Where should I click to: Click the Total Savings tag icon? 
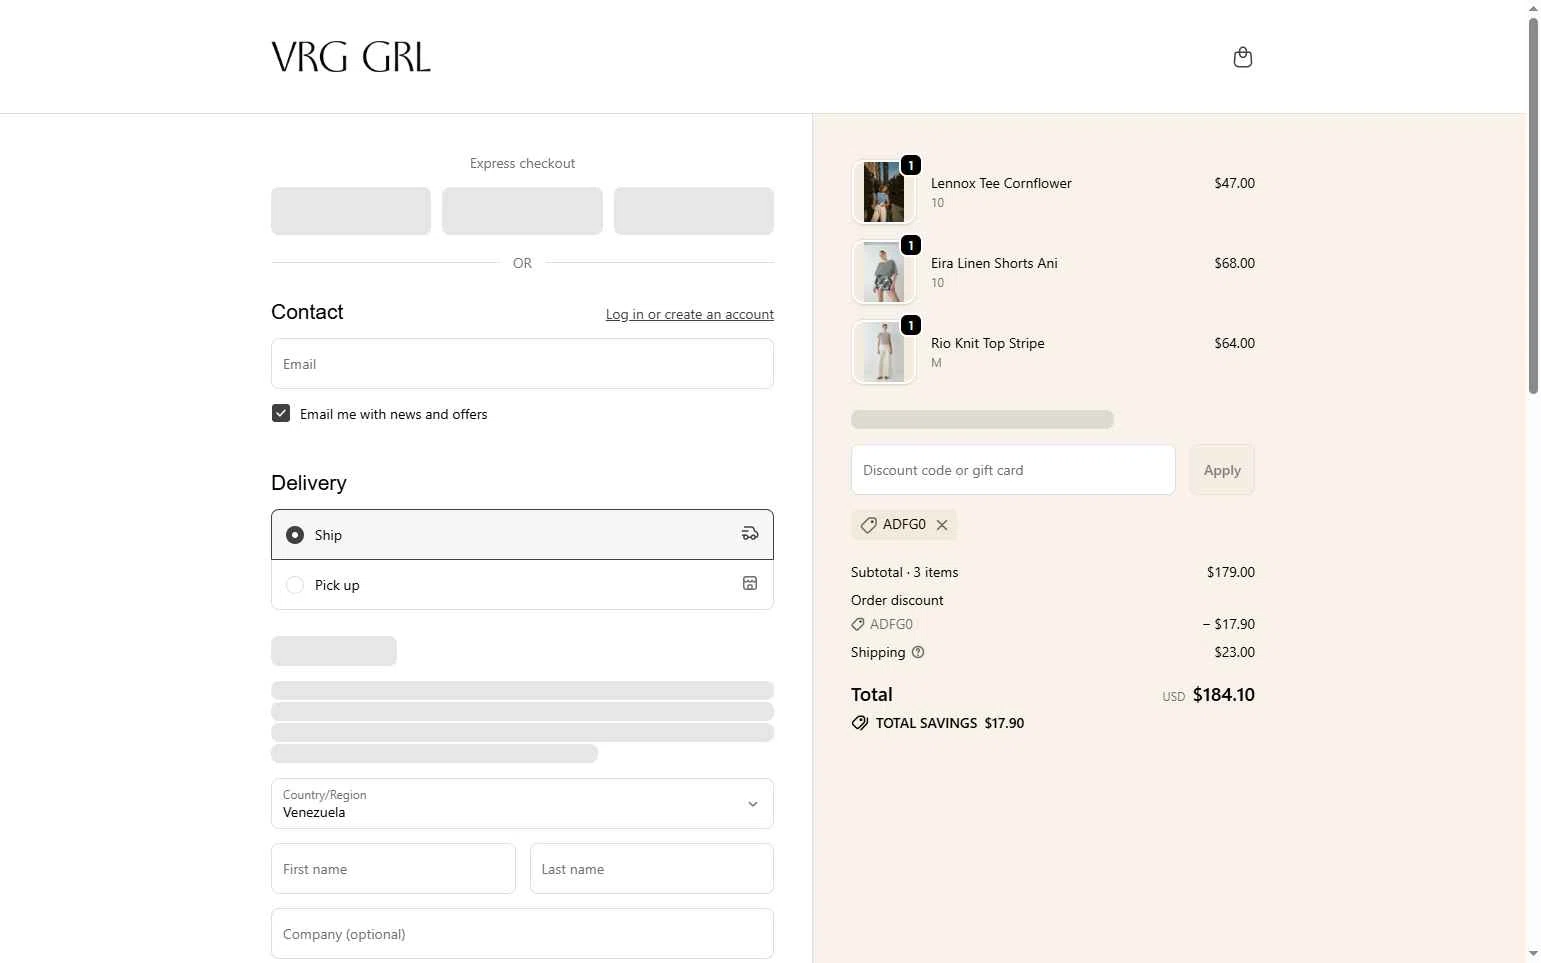(860, 723)
